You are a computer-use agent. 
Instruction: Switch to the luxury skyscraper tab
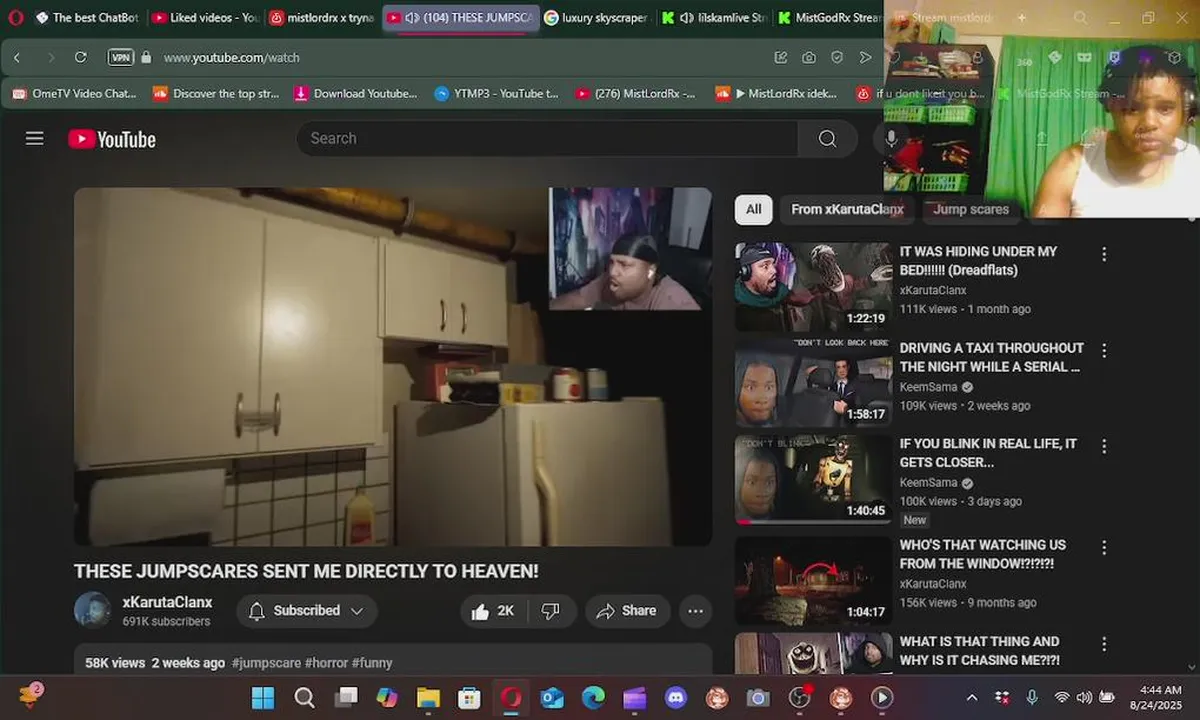596,18
